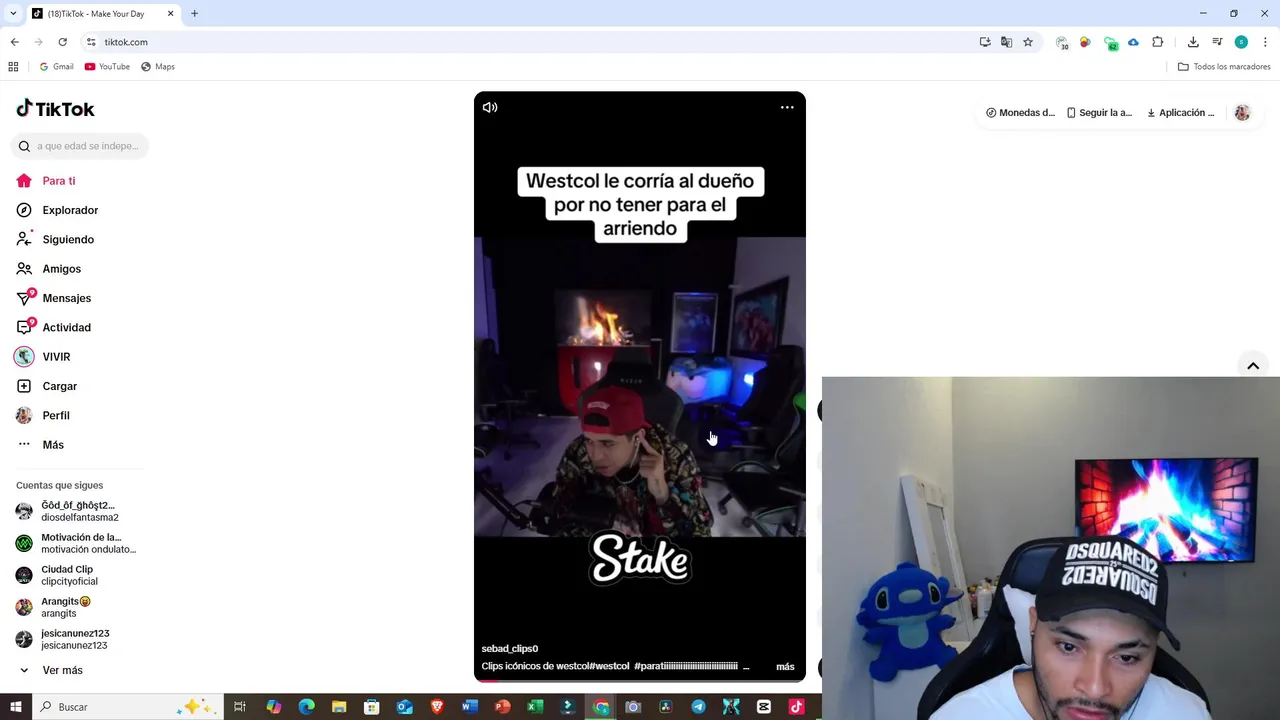Click the Windows Buscar search box
Screen dimensions: 1280x720
click(x=128, y=707)
